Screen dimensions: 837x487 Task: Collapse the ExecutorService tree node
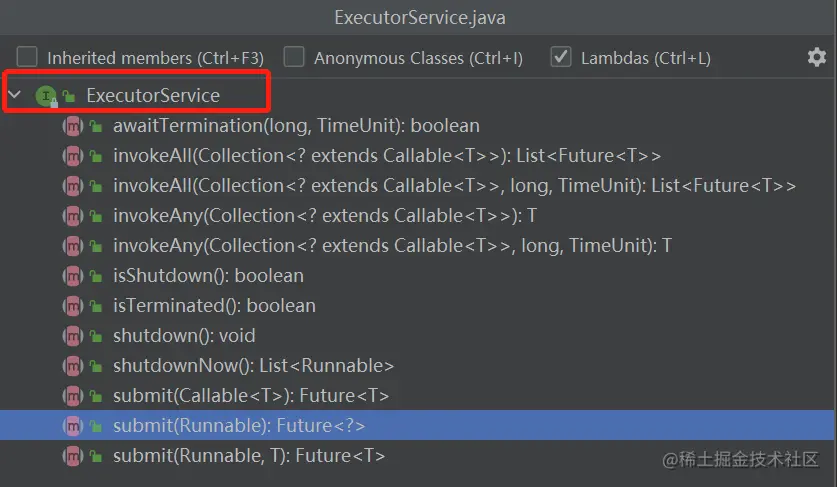14,95
